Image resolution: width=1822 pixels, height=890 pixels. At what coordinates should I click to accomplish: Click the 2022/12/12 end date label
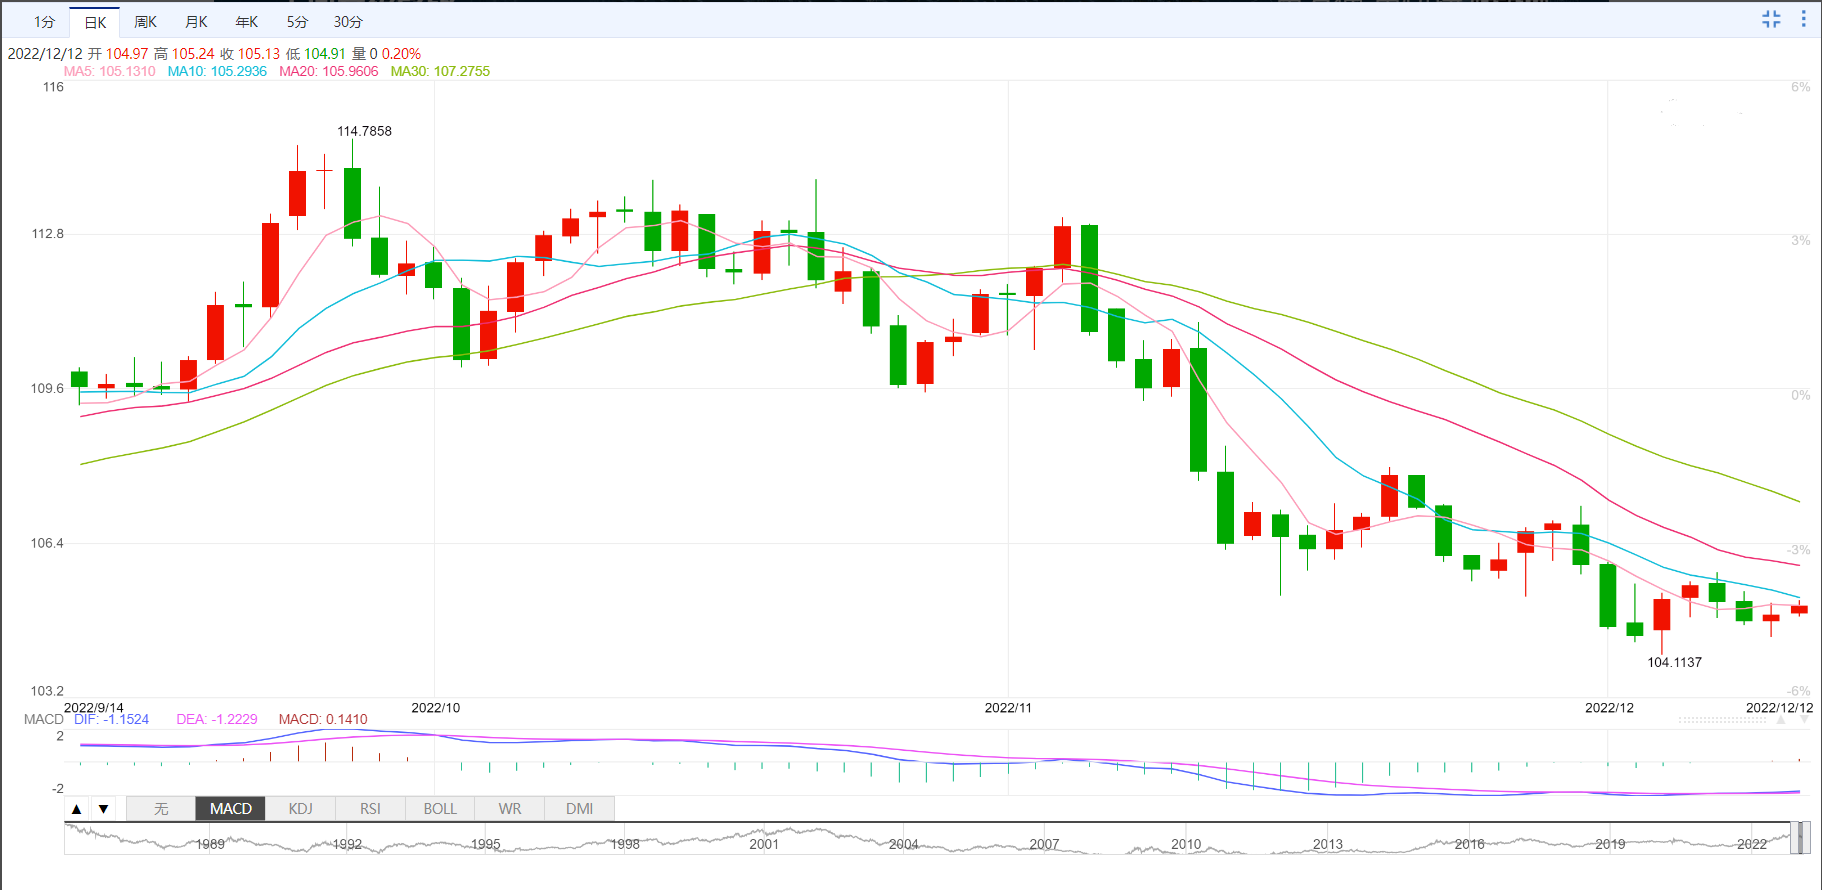tap(1779, 708)
